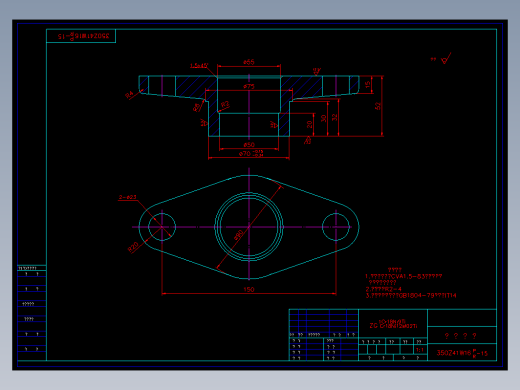The image size is (520, 390).
Task: Click the 350Z41W16P-15 drawing number in title block
Action: (462, 353)
